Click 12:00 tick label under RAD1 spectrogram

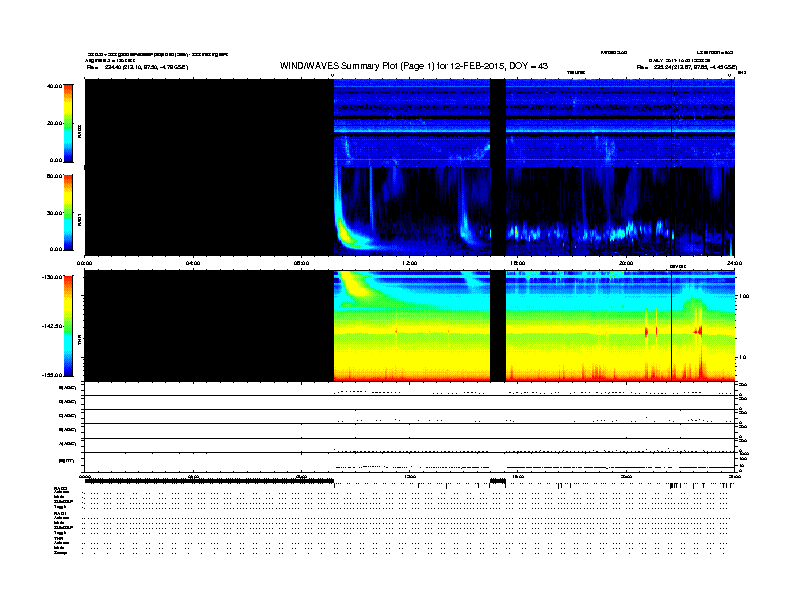pos(410,263)
